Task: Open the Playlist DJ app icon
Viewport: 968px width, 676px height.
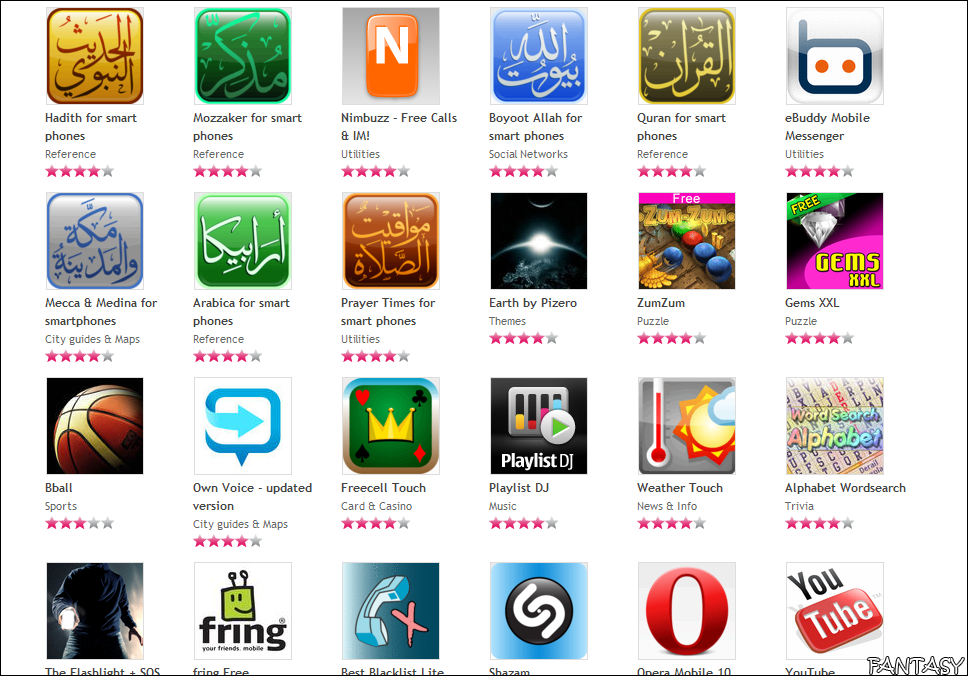Action: (x=539, y=426)
